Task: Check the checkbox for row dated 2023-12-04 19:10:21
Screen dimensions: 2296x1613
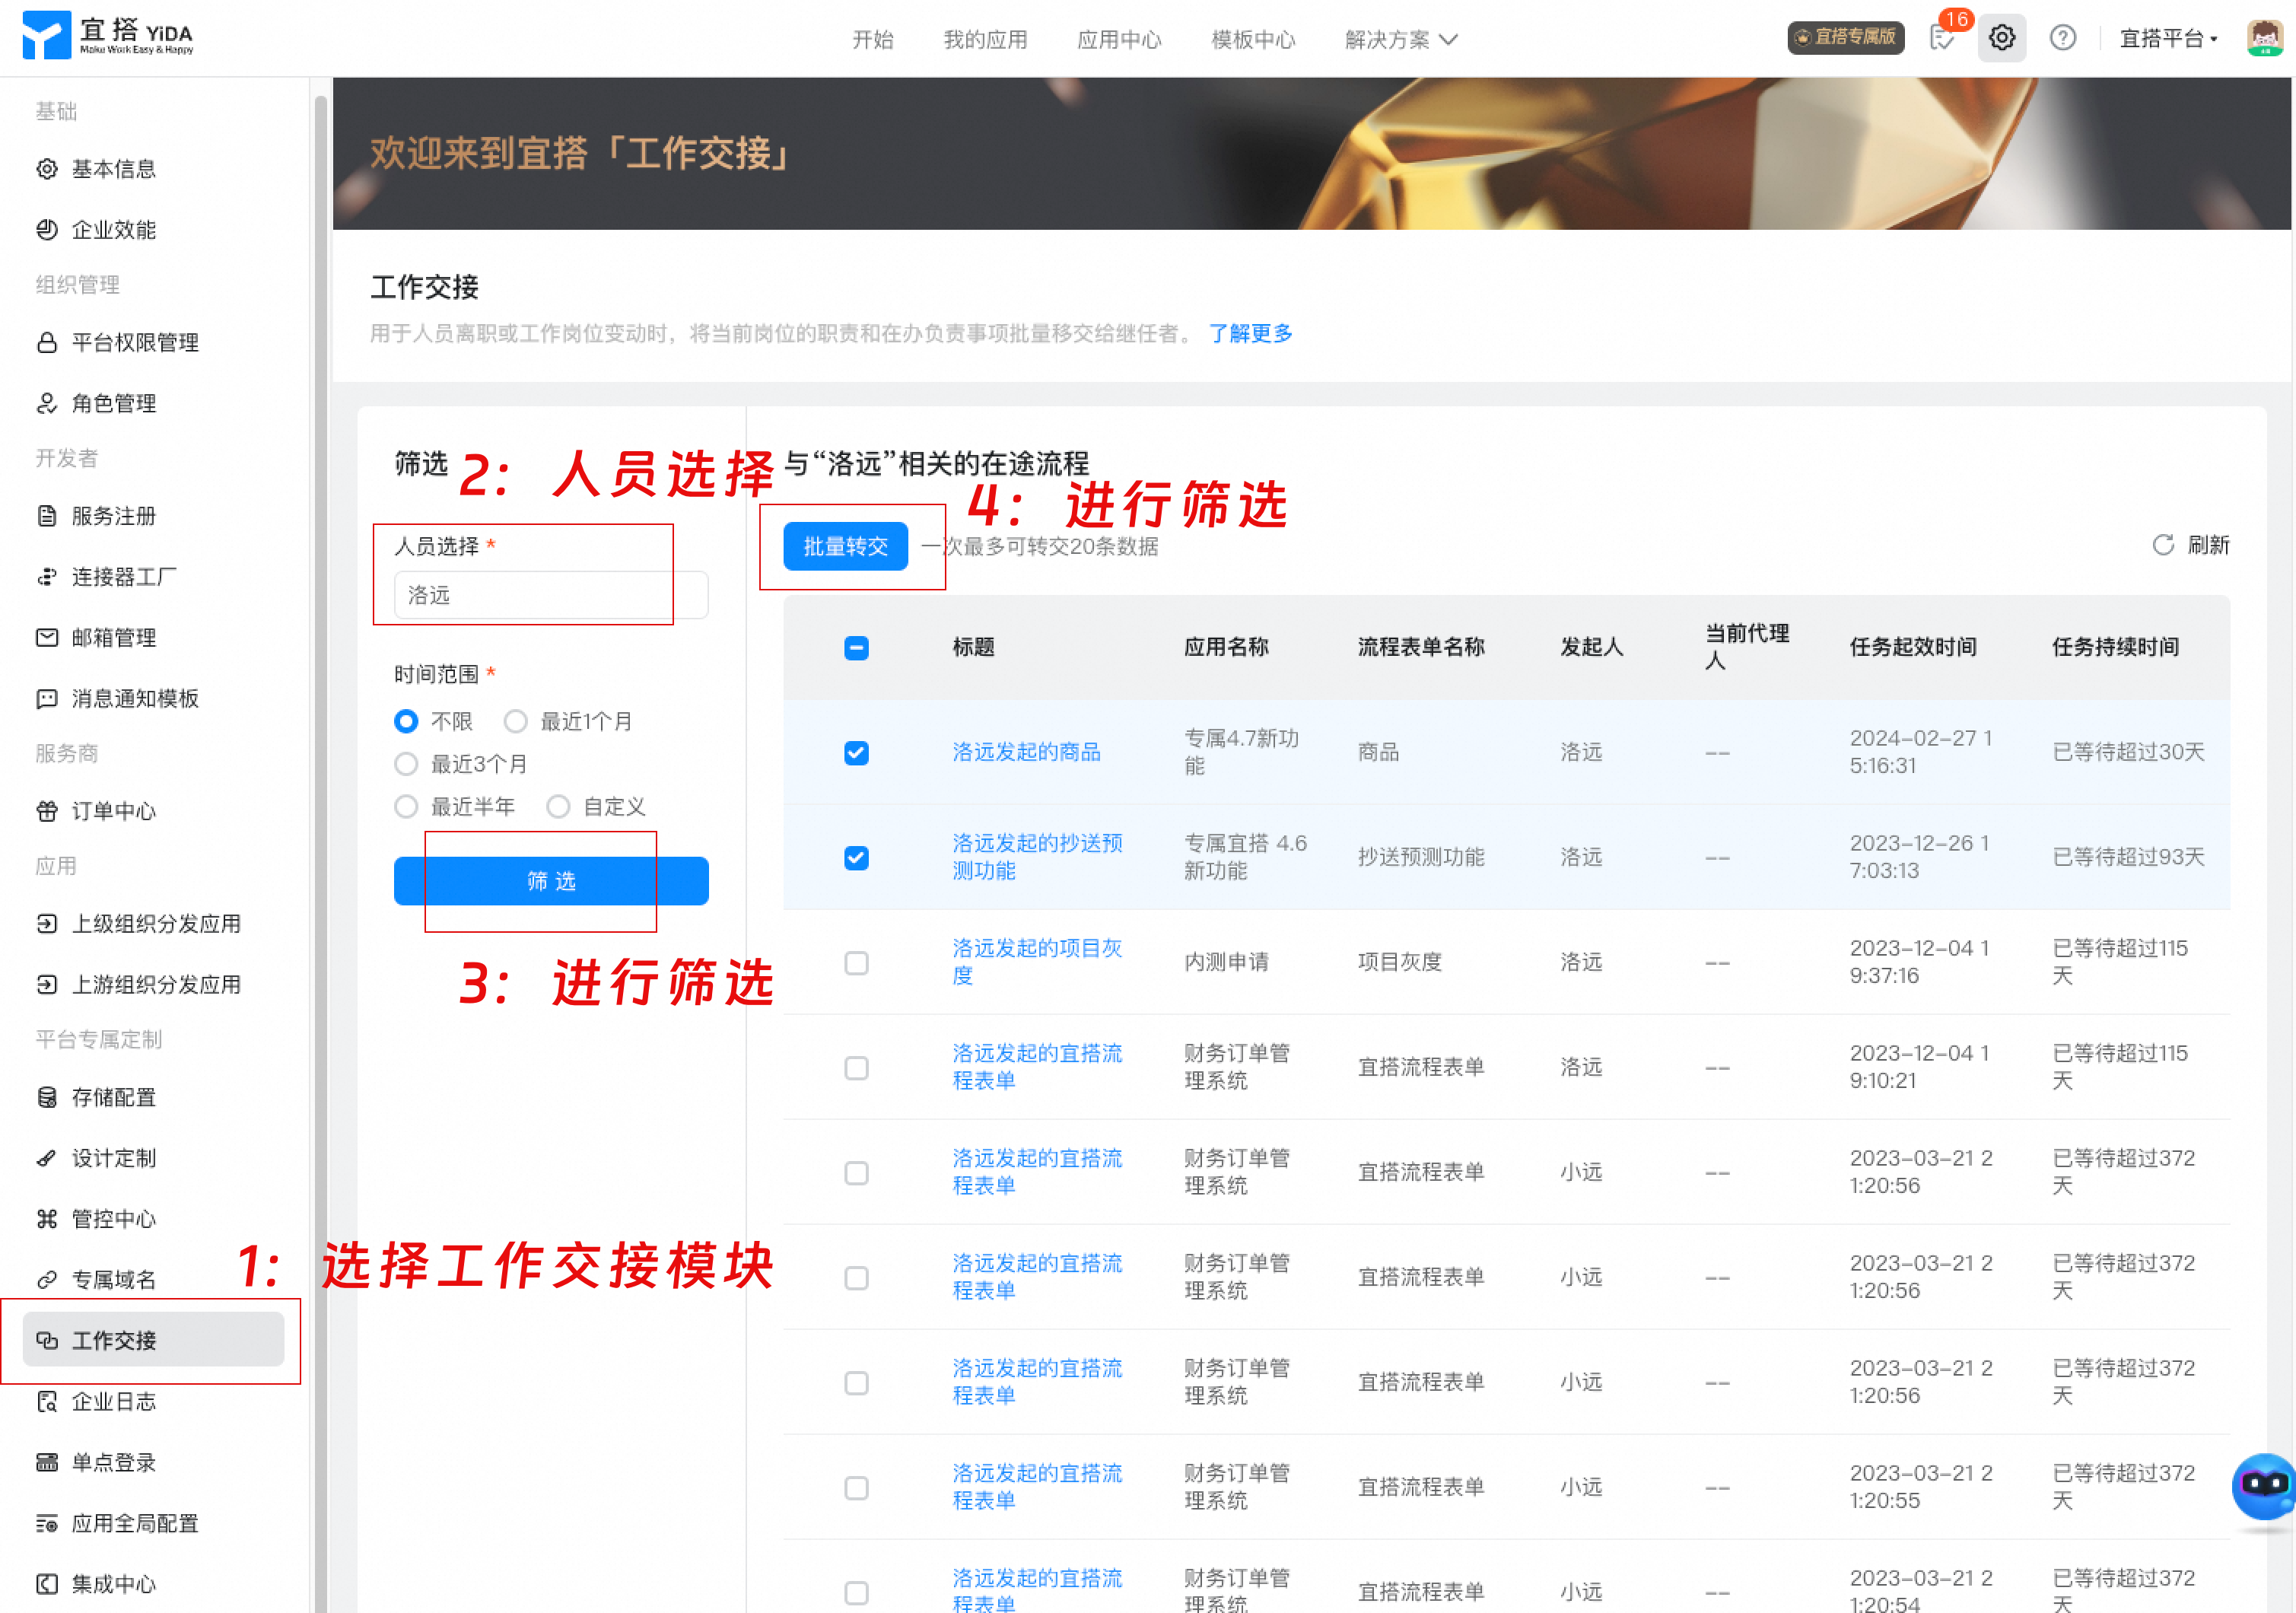Action: [x=856, y=1068]
